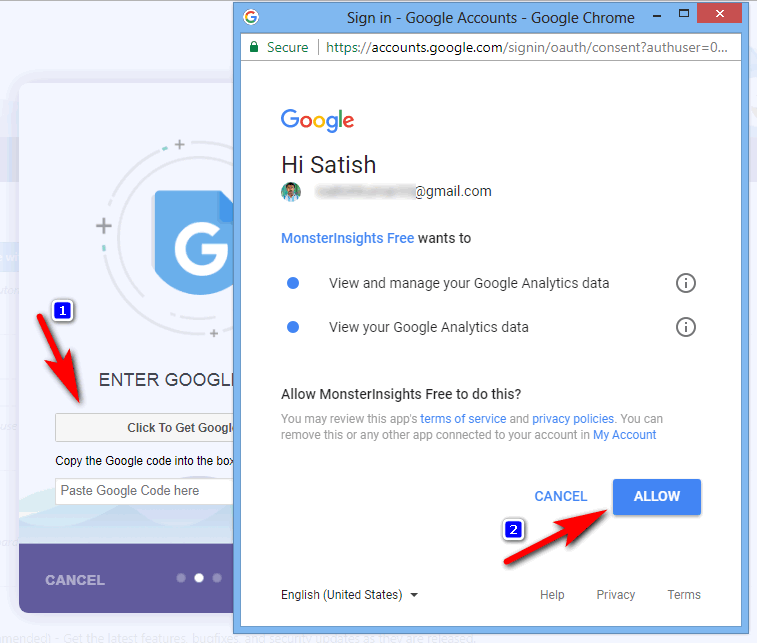The image size is (757, 643).
Task: Open the privacy policies link
Action: coord(573,419)
